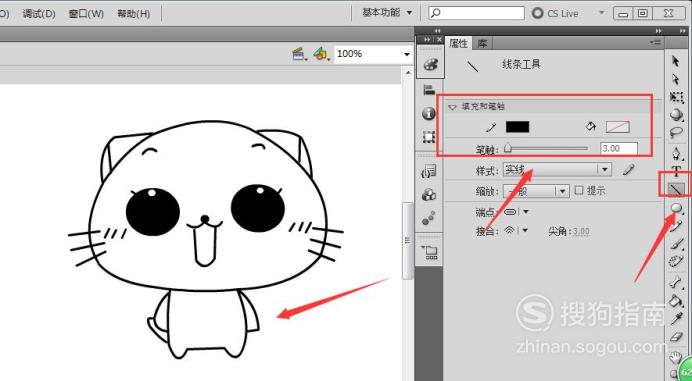This screenshot has width=692, height=381.
Task: Open the Motion Presets panel icon
Action: coord(429,218)
